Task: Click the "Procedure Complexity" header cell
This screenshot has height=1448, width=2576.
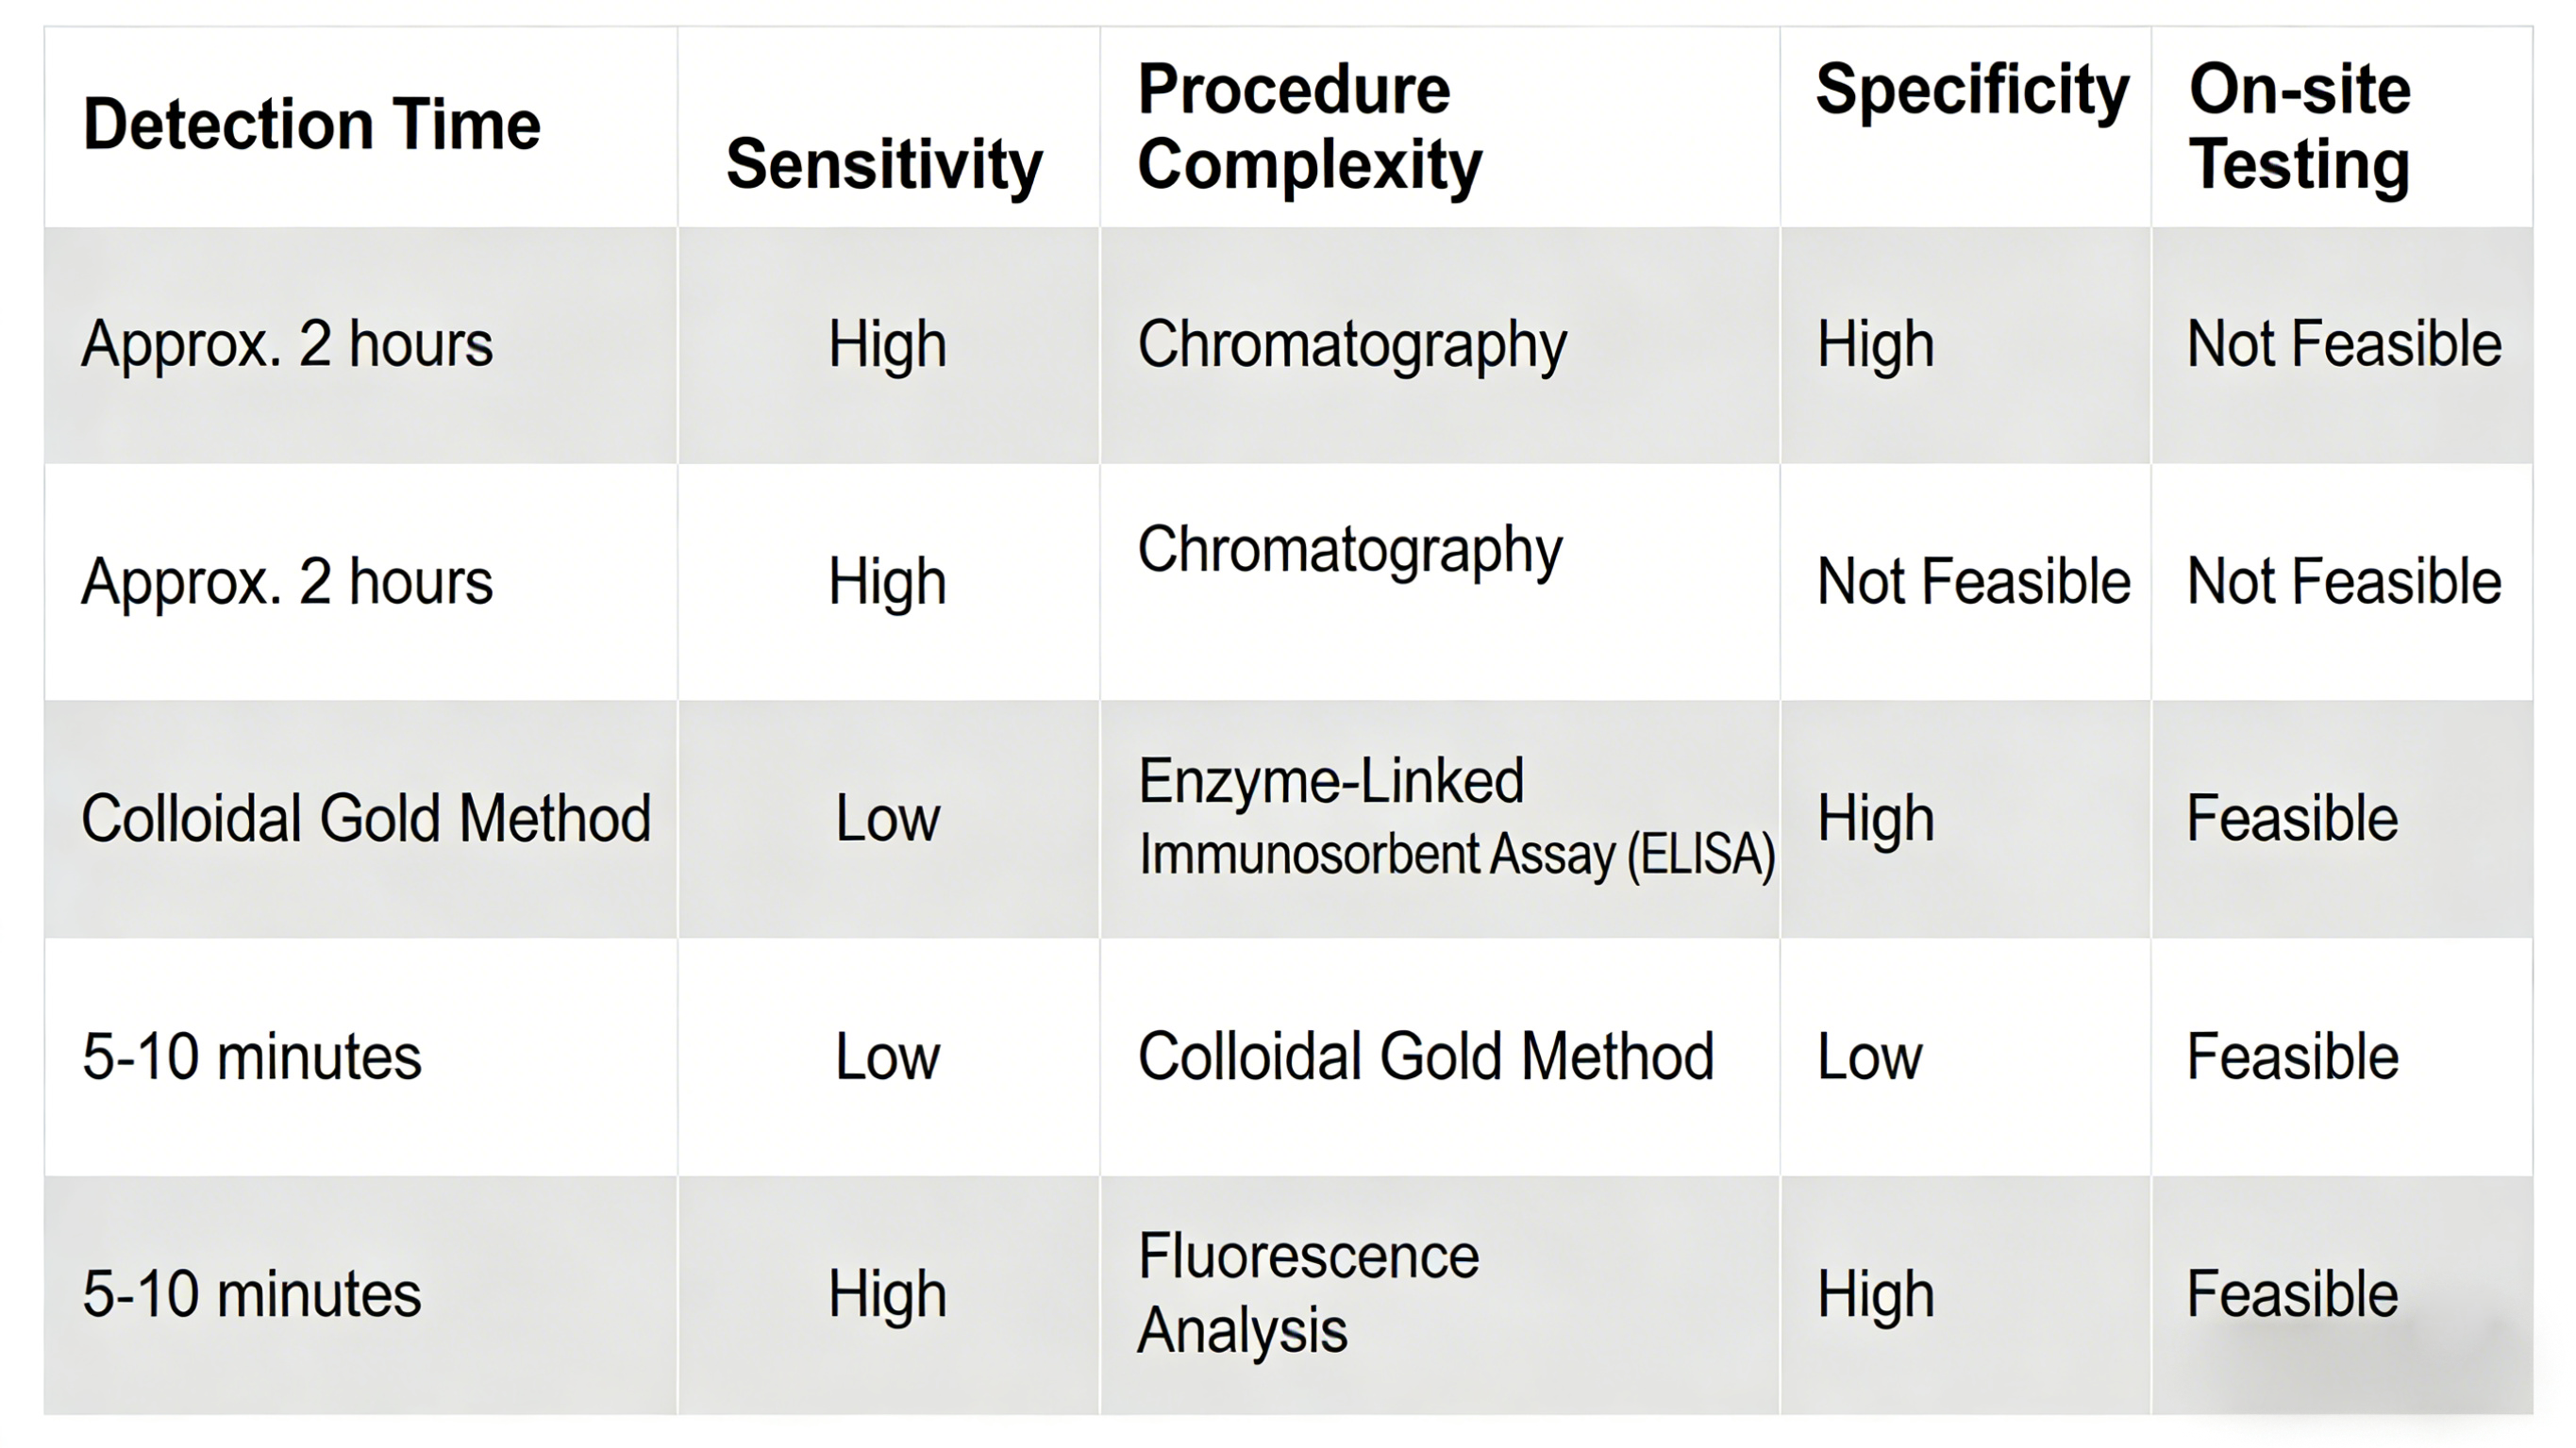Action: [1309, 127]
